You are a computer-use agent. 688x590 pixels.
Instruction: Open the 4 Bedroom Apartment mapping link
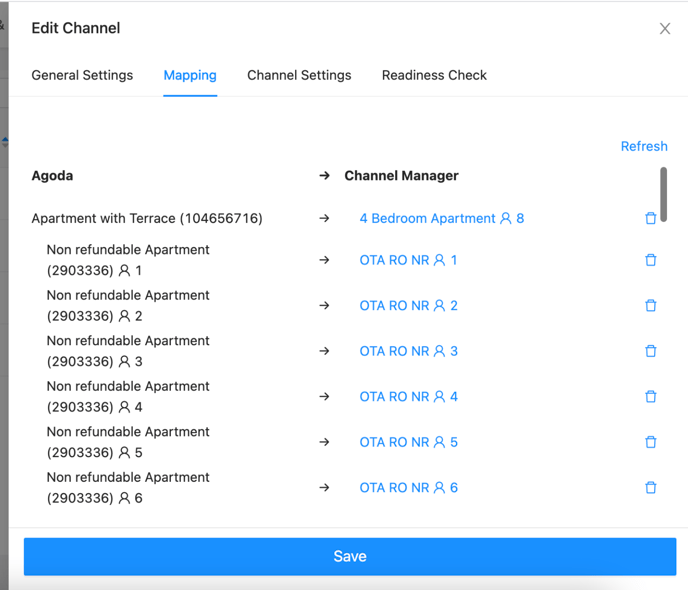point(442,218)
